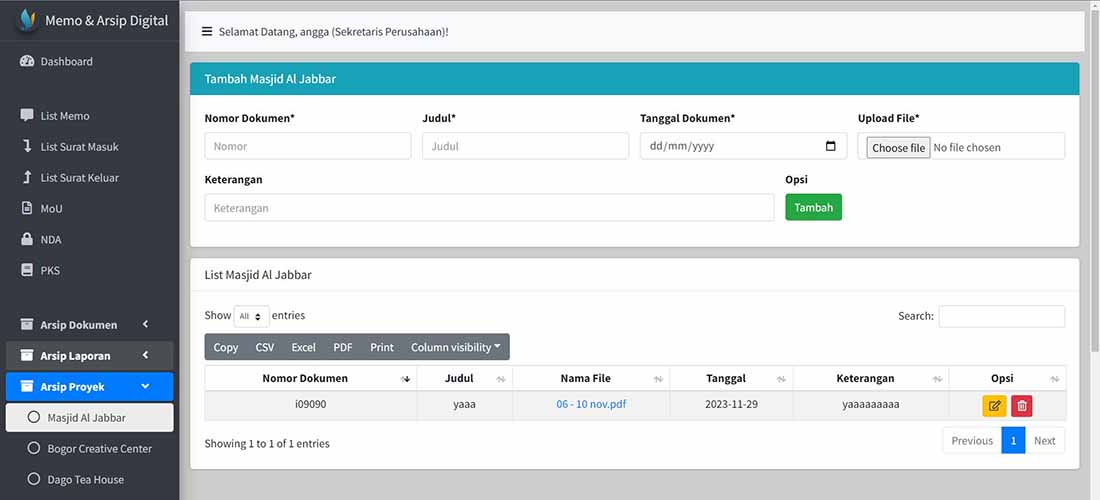Expand the Arsip Dokumen menu
Screen dimensions: 1100x500
click(90, 325)
